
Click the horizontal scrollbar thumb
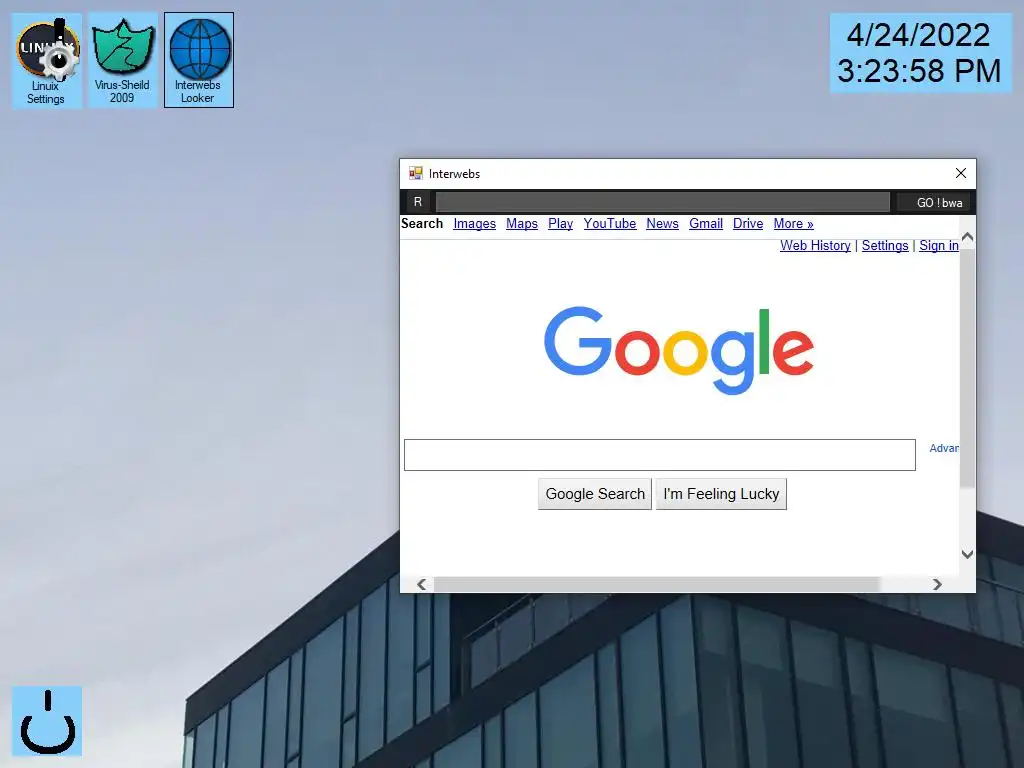[657, 584]
